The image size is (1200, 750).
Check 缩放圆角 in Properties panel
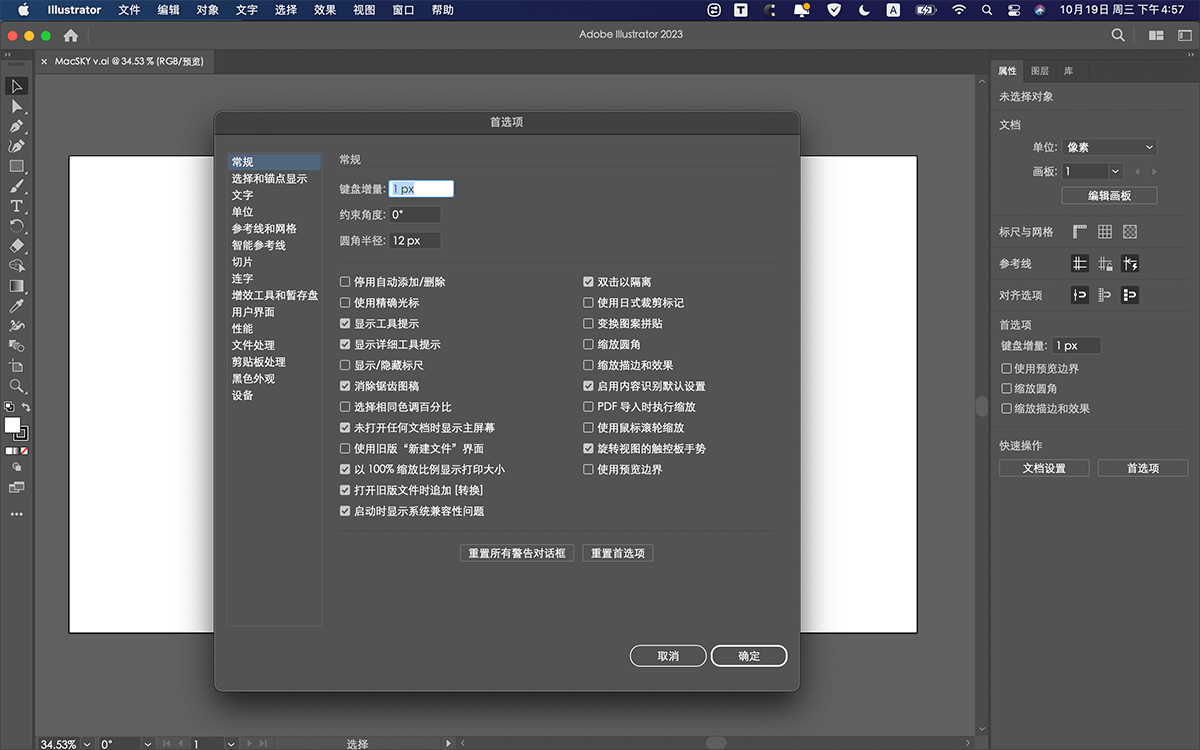point(1007,388)
